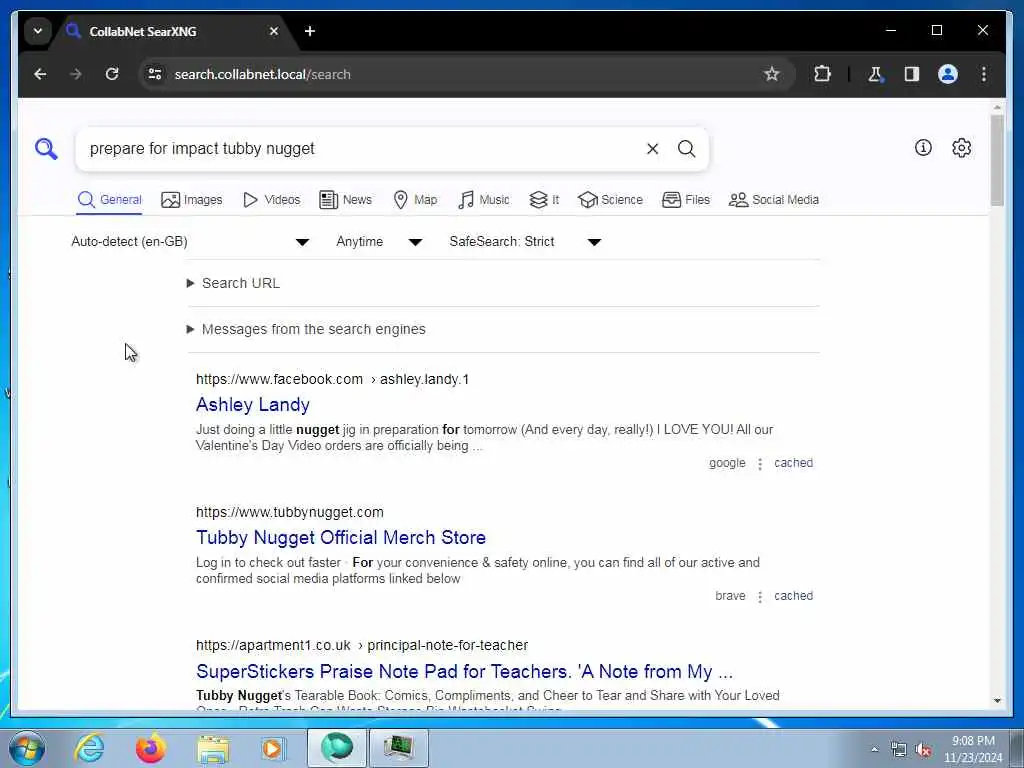Submit search with the magnifier button
Viewport: 1024px width, 768px height.
[686, 149]
